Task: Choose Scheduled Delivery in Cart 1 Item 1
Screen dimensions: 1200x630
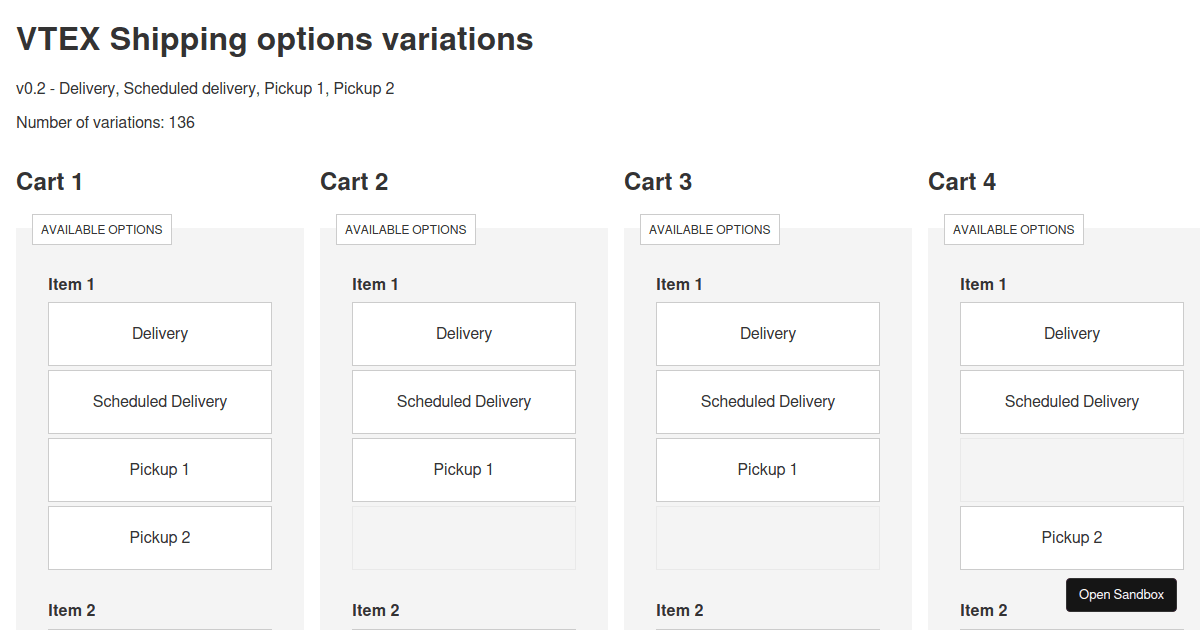Action: (160, 401)
